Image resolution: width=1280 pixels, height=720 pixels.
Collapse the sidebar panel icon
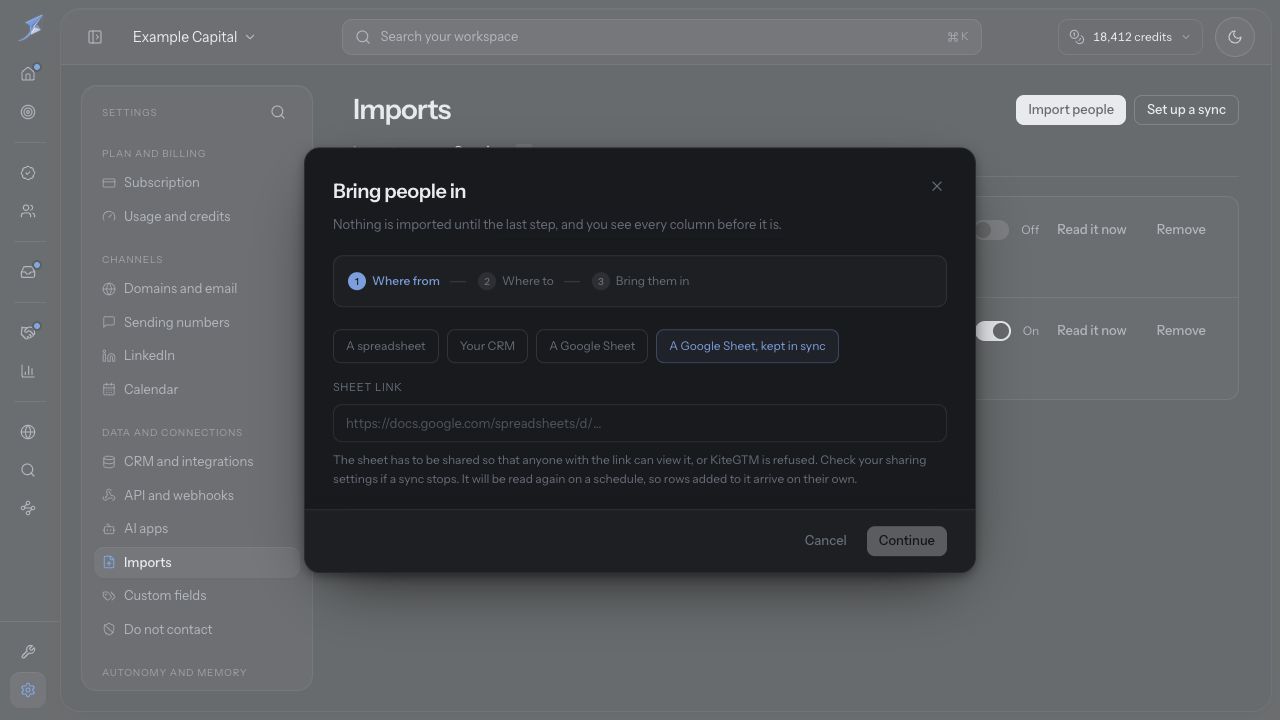95,37
